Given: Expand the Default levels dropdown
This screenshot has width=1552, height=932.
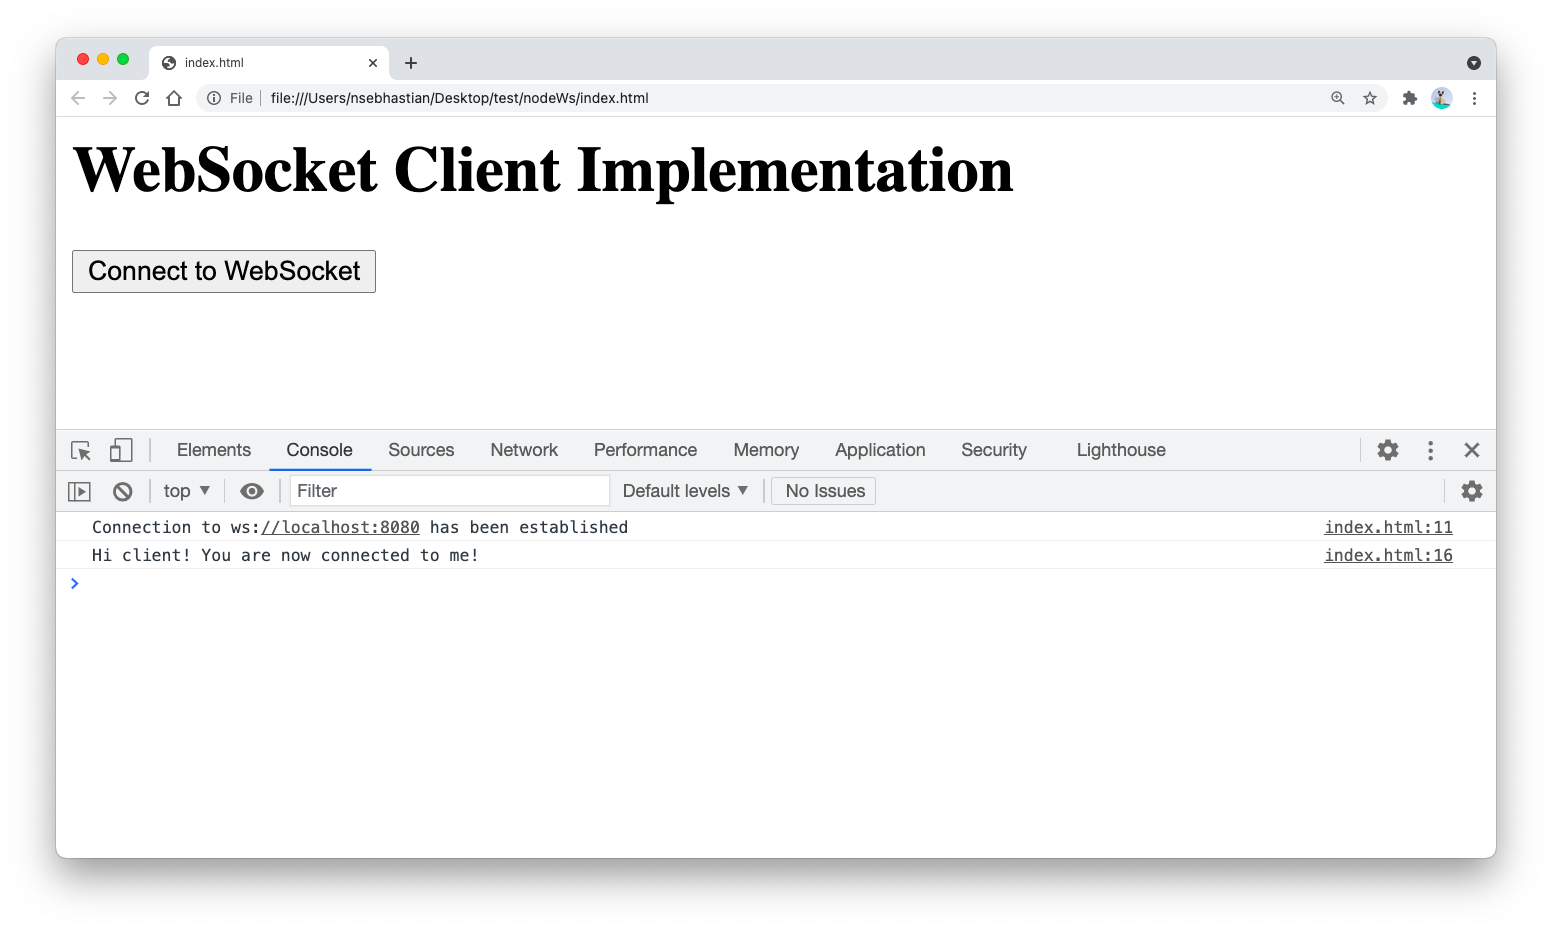Looking at the screenshot, I should click(x=685, y=491).
